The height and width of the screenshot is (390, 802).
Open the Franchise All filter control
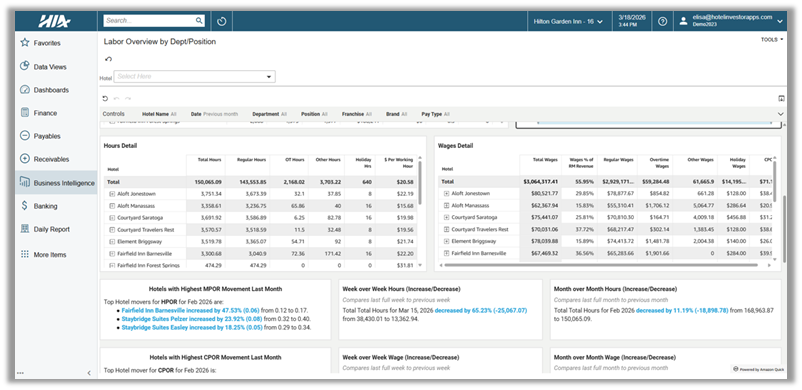click(357, 114)
